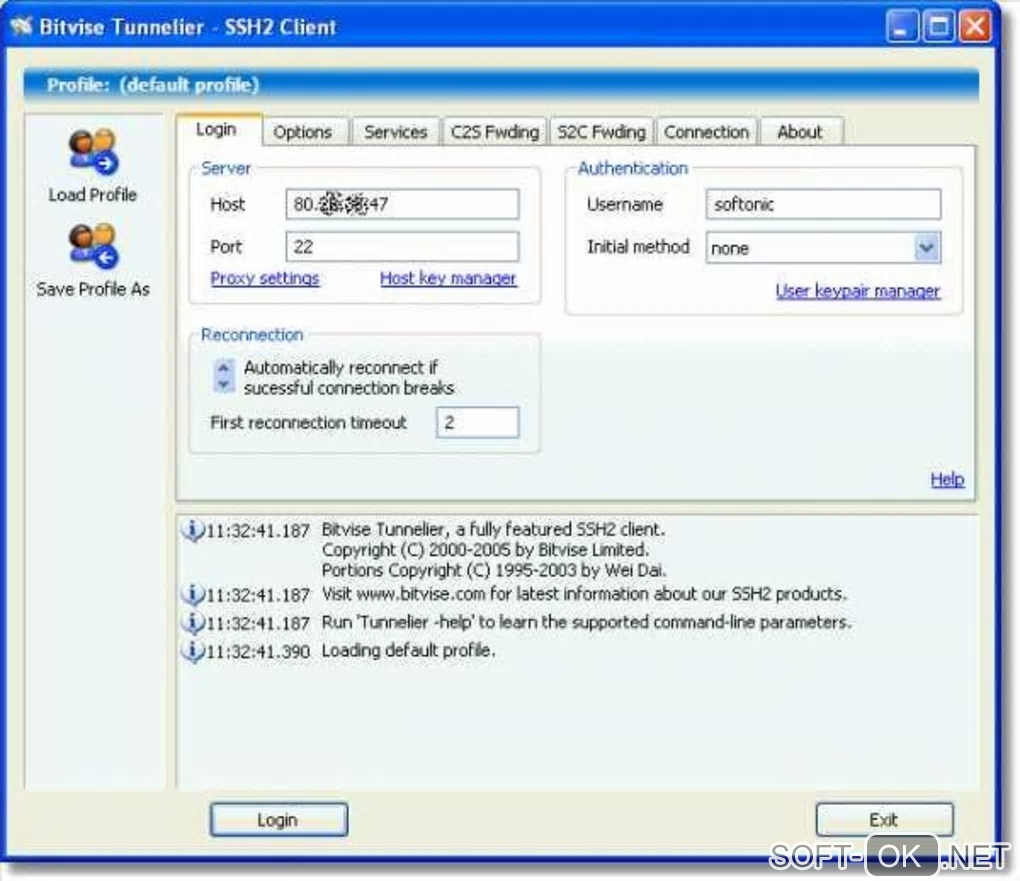Click info icon beside 'Loading default profile' log entry
The image size is (1020, 881).
193,651
